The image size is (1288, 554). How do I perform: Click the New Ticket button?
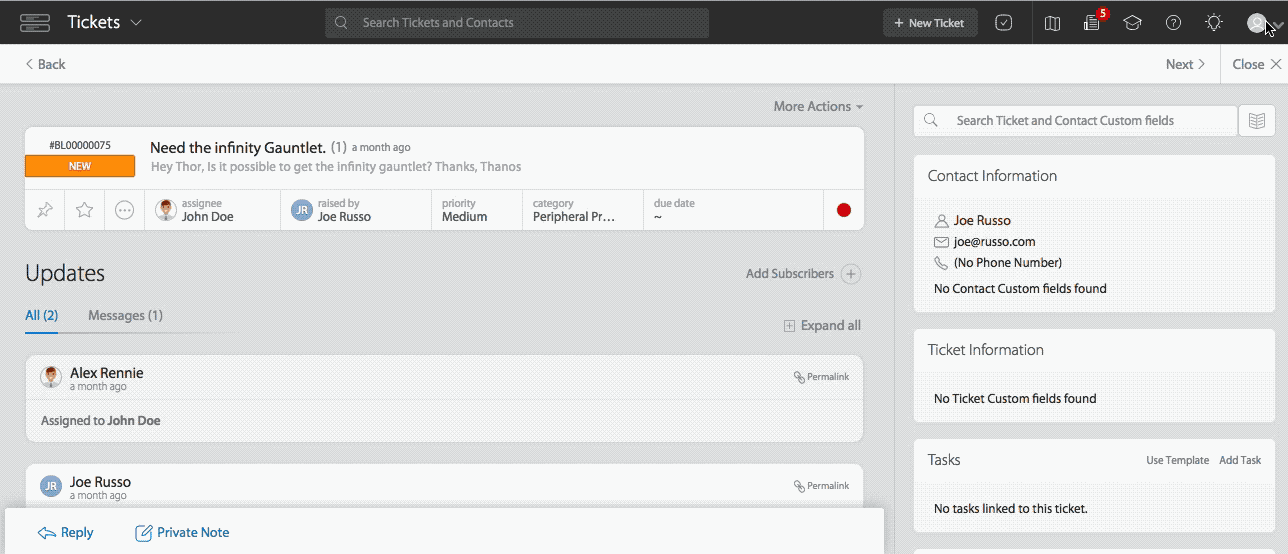929,23
